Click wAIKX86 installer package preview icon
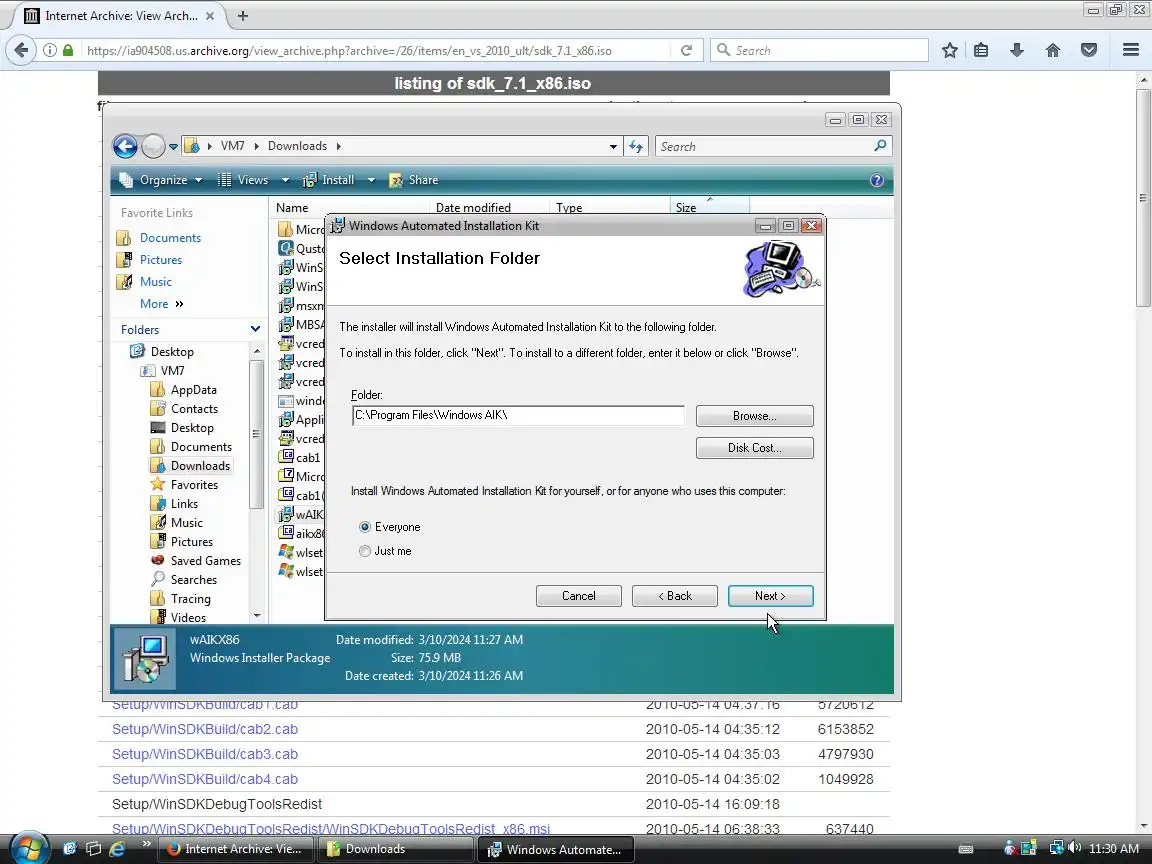This screenshot has height=864, width=1152. pyautogui.click(x=145, y=658)
